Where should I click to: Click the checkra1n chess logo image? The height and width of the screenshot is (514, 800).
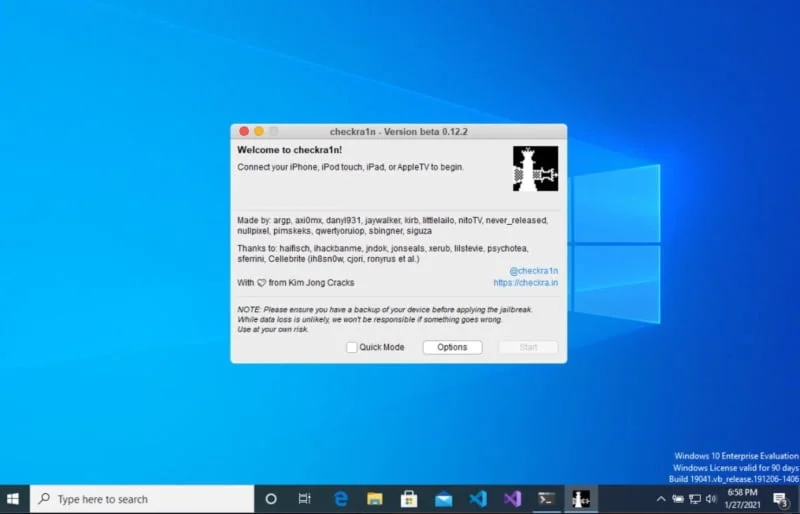click(x=535, y=168)
